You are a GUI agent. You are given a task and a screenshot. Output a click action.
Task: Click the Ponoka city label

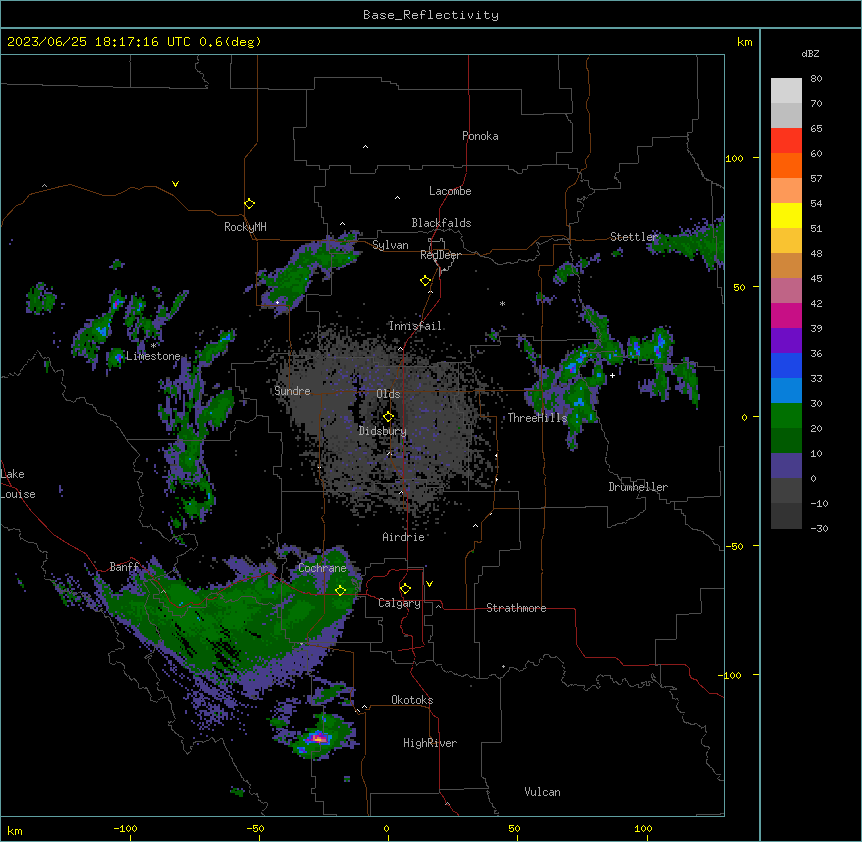[480, 136]
